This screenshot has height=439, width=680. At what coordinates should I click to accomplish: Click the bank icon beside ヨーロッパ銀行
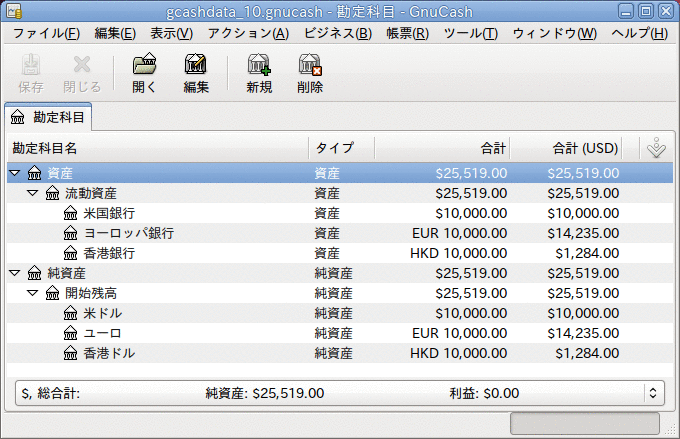[x=71, y=233]
